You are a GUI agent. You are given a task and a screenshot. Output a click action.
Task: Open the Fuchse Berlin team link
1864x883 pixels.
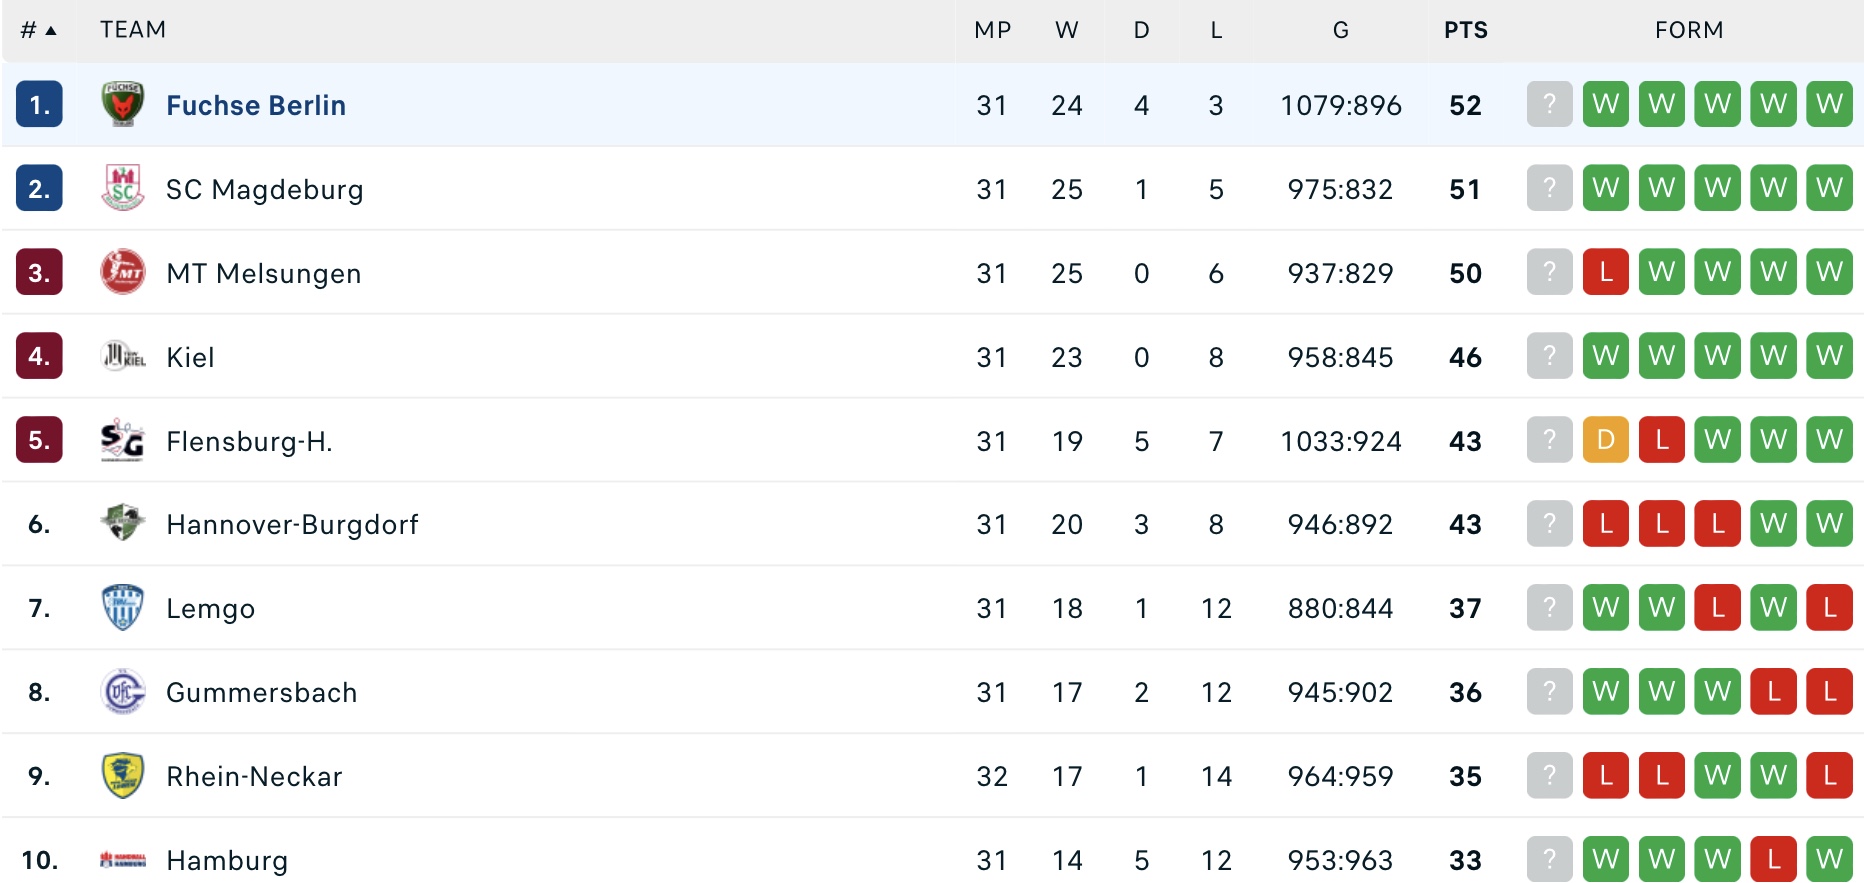tap(256, 105)
